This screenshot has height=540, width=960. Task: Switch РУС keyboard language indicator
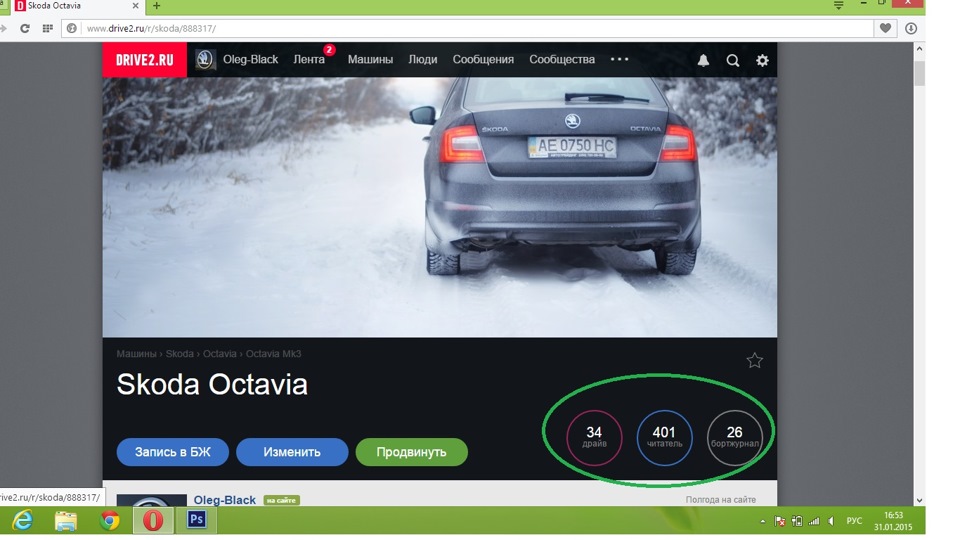pyautogui.click(x=854, y=521)
